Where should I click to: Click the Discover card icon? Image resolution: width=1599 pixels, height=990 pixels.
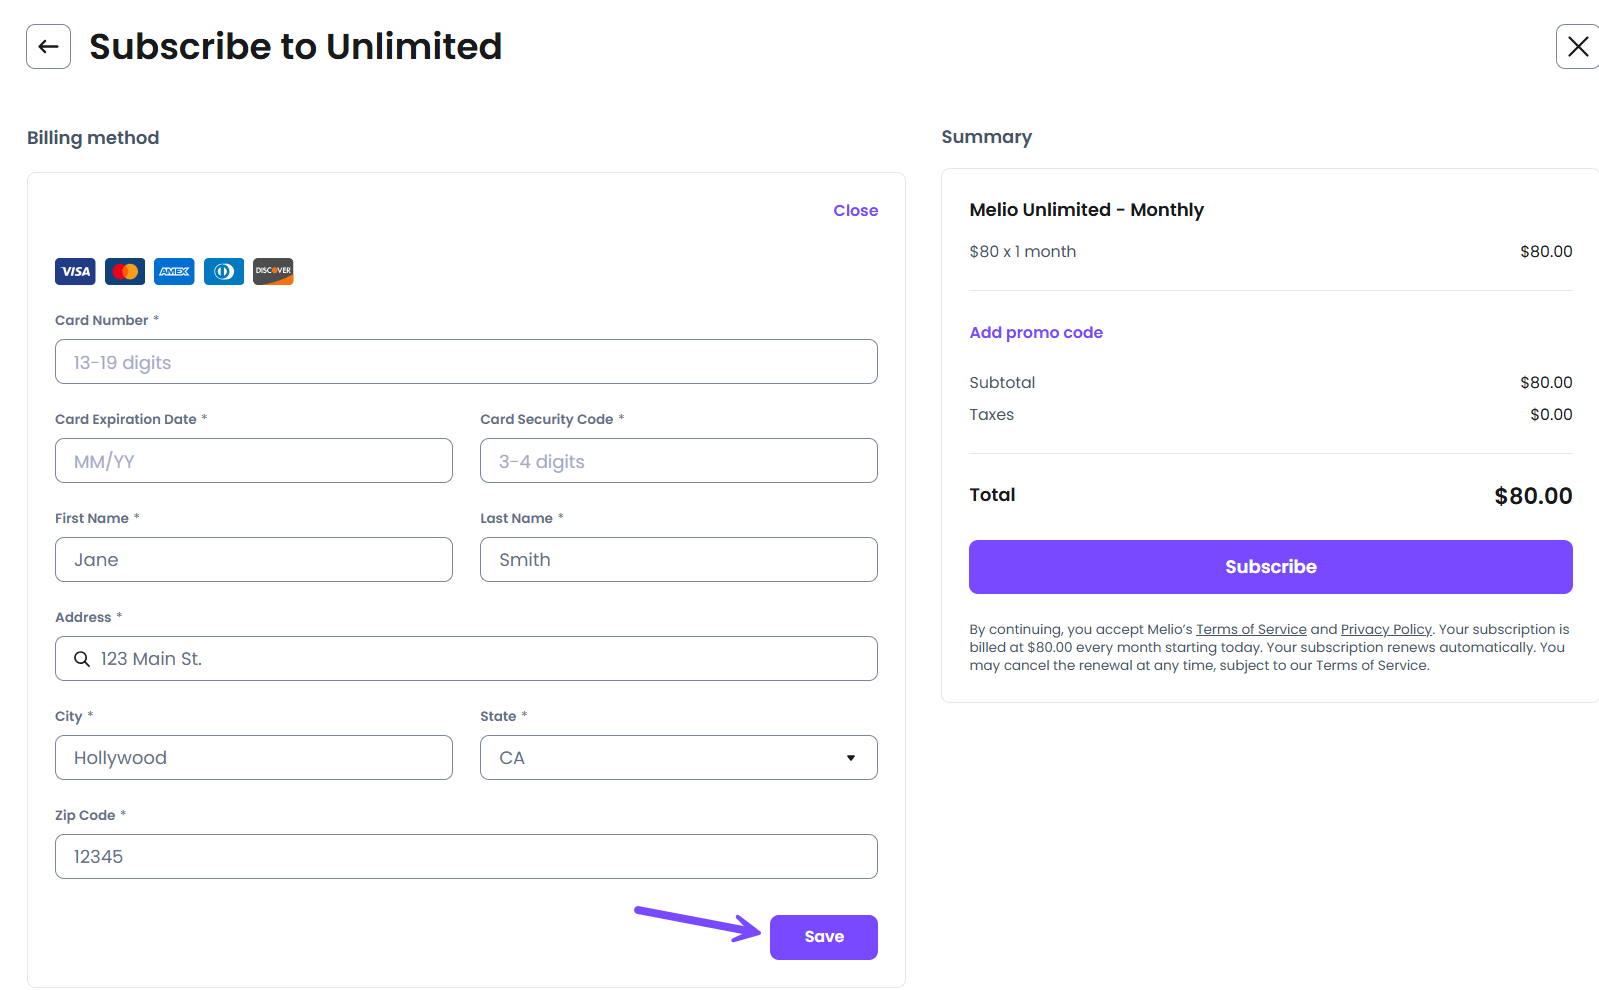pos(273,271)
